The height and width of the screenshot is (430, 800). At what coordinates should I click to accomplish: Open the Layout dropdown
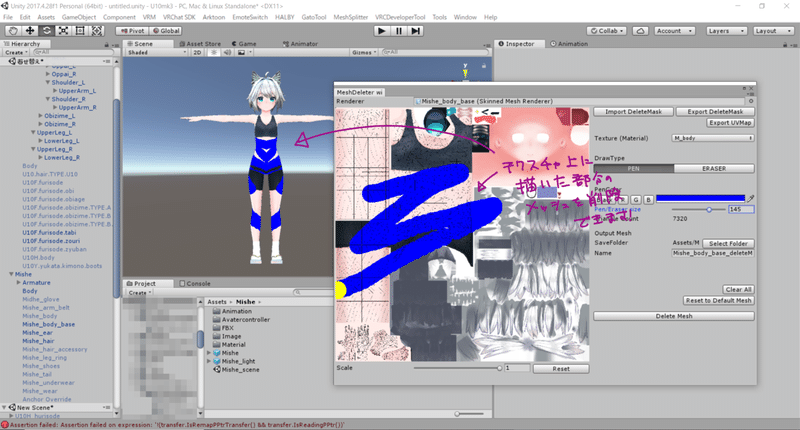(772, 31)
